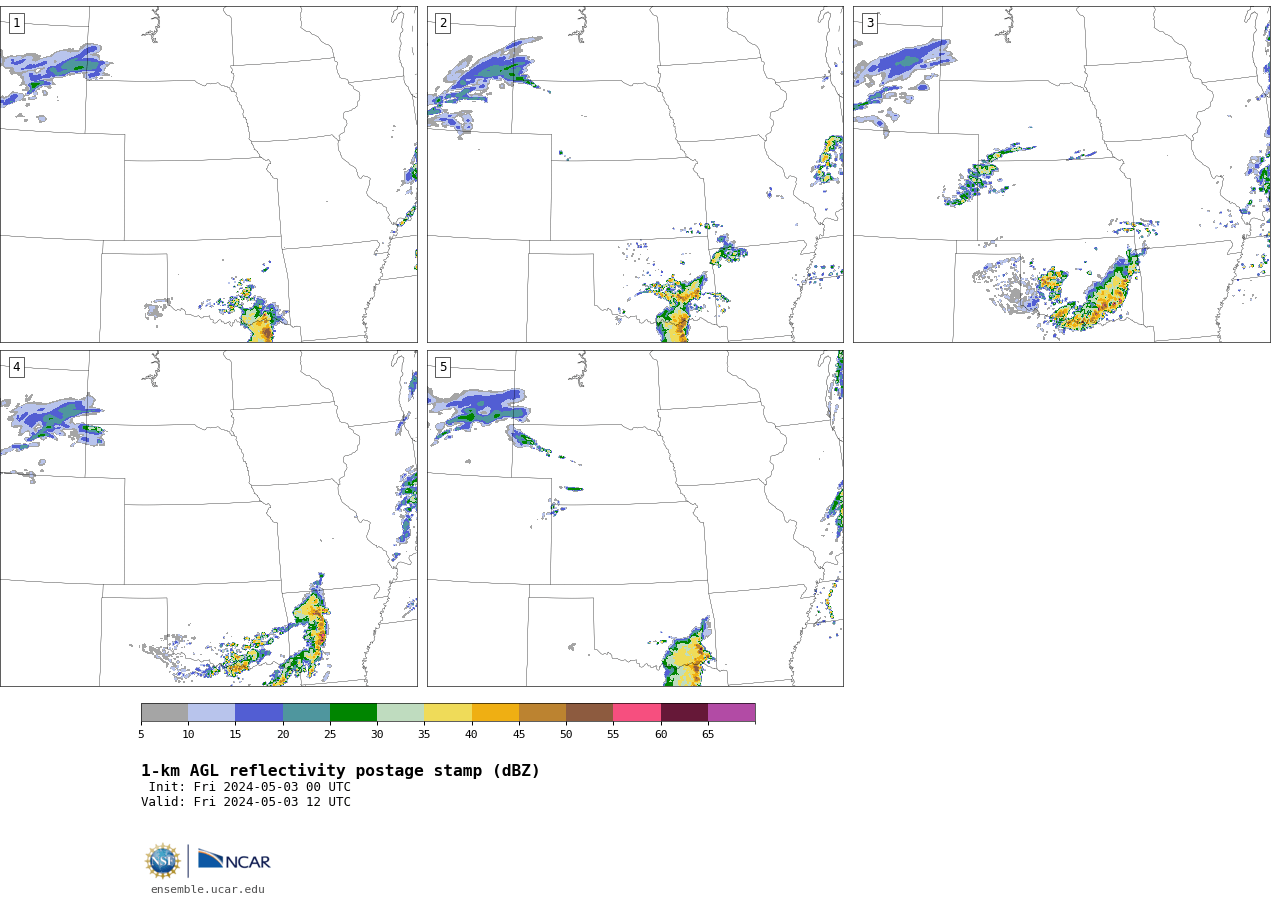
Task: Click the purple 65+ dBZ swatch
Action: (731, 713)
